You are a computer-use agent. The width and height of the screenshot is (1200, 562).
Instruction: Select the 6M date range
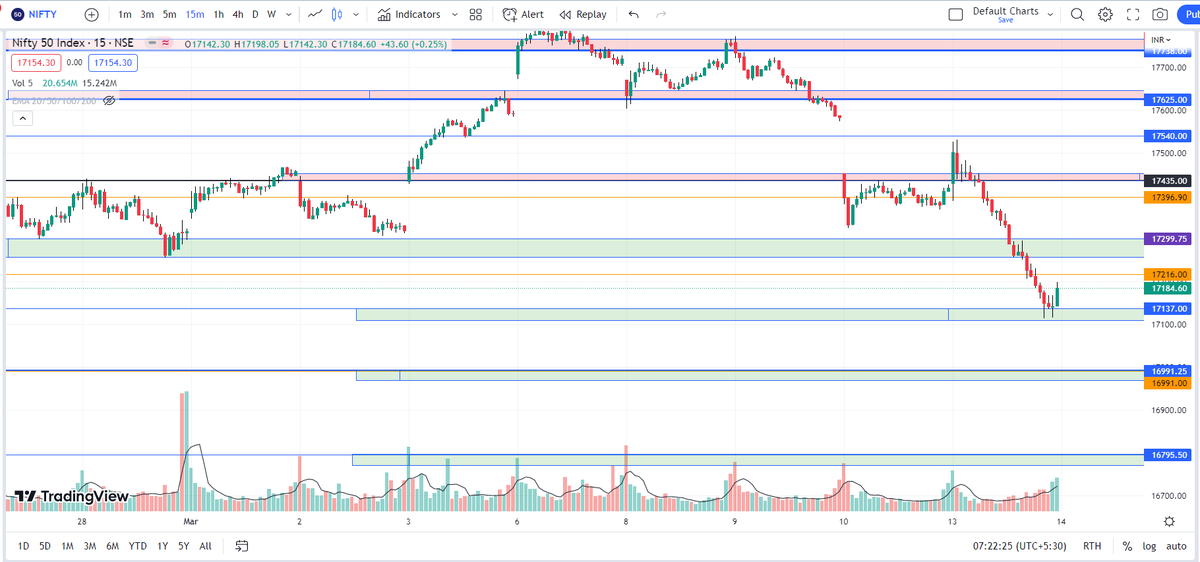click(113, 546)
